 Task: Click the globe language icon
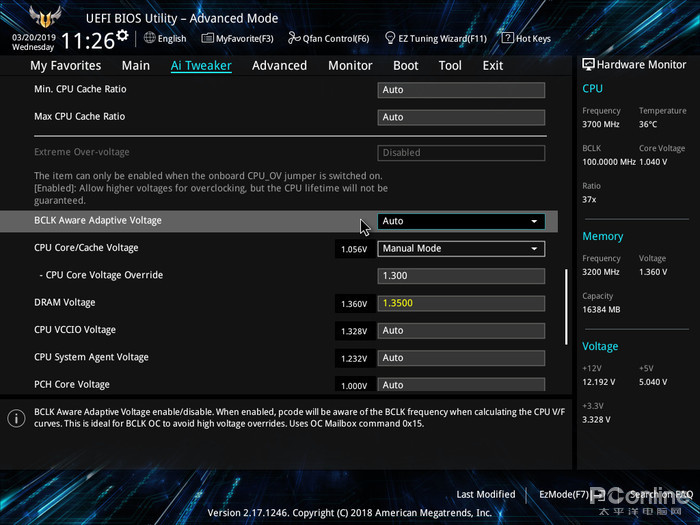pyautogui.click(x=150, y=38)
